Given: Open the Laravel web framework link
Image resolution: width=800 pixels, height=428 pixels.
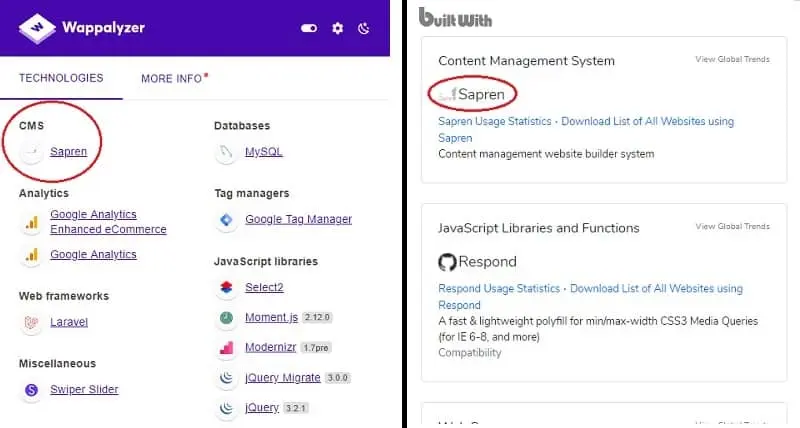Looking at the screenshot, I should pyautogui.click(x=69, y=322).
